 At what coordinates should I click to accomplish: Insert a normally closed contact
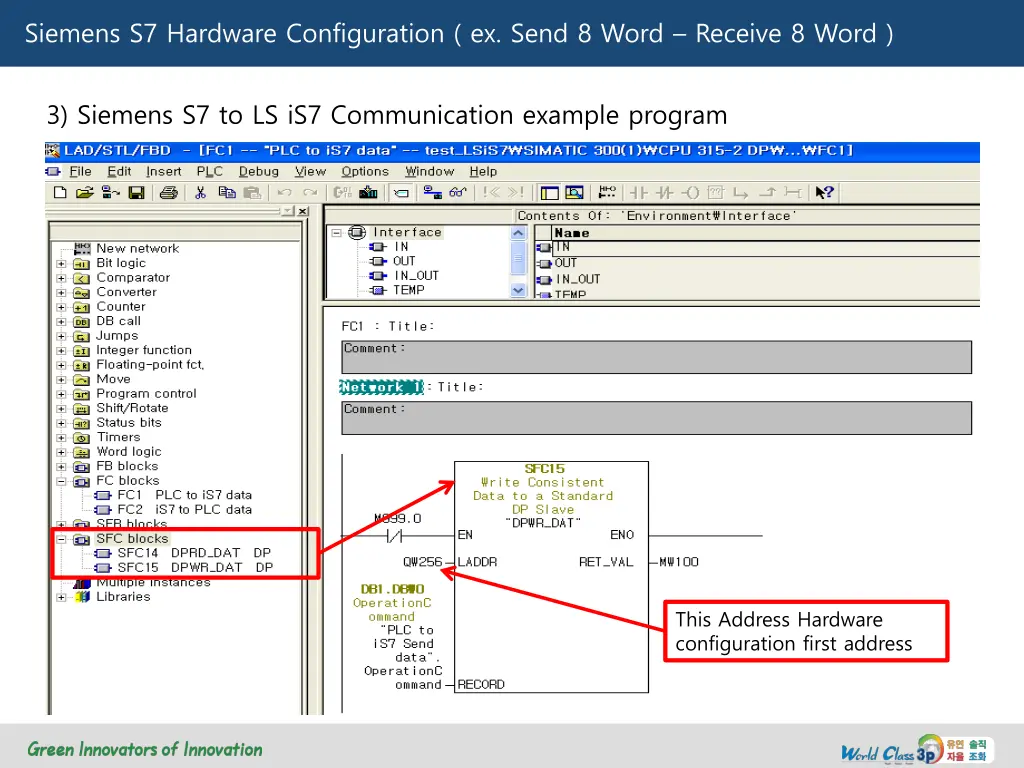pos(664,193)
